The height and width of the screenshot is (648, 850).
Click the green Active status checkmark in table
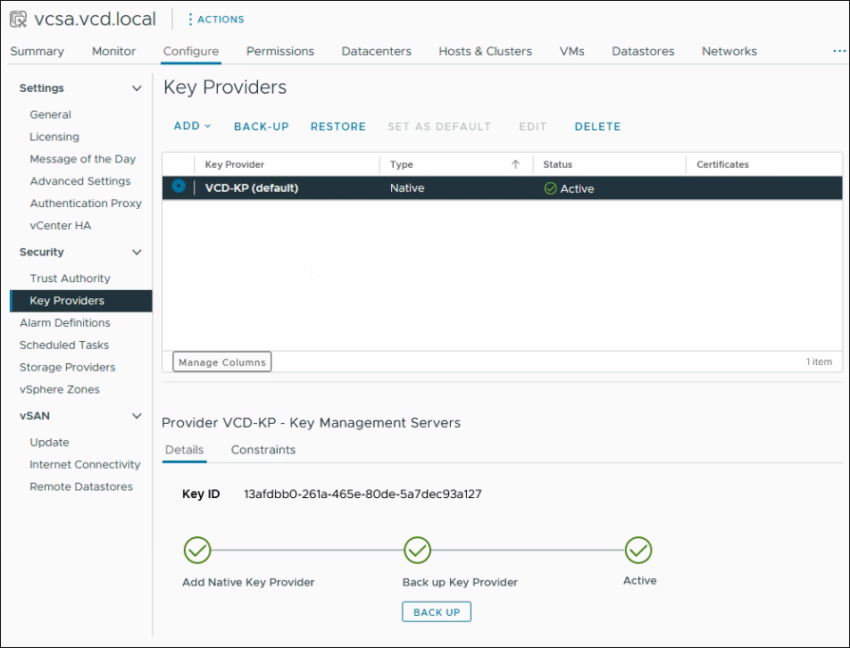pyautogui.click(x=550, y=188)
